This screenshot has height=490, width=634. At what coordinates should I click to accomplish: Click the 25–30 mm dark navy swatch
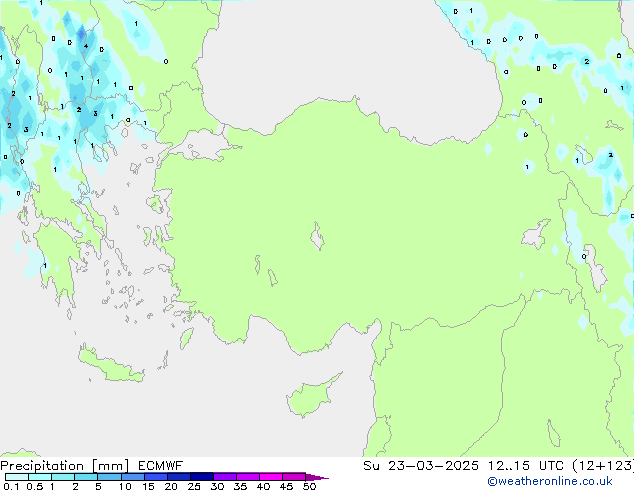[x=202, y=477]
